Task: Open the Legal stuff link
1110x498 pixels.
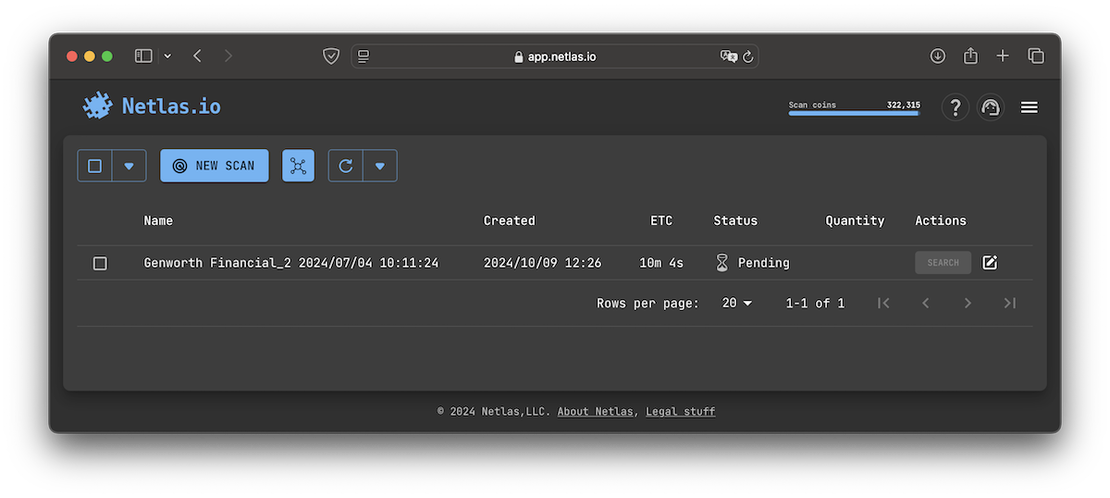Action: tap(680, 411)
